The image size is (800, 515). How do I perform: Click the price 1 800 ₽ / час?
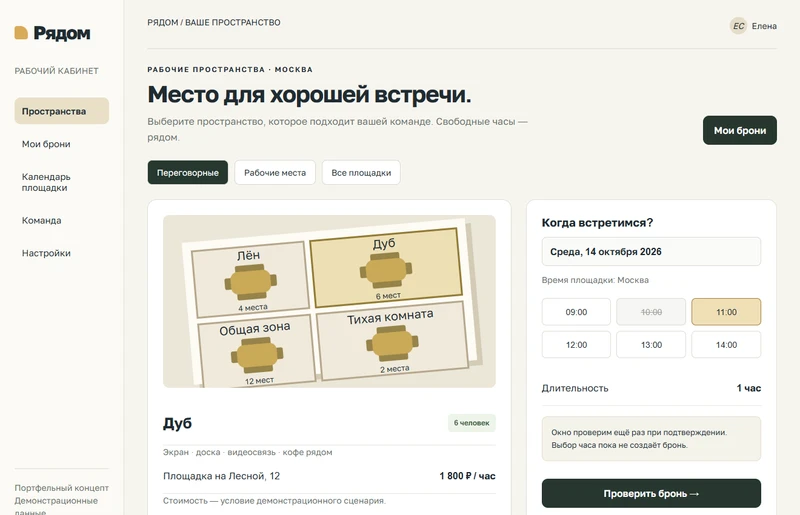pyautogui.click(x=467, y=476)
